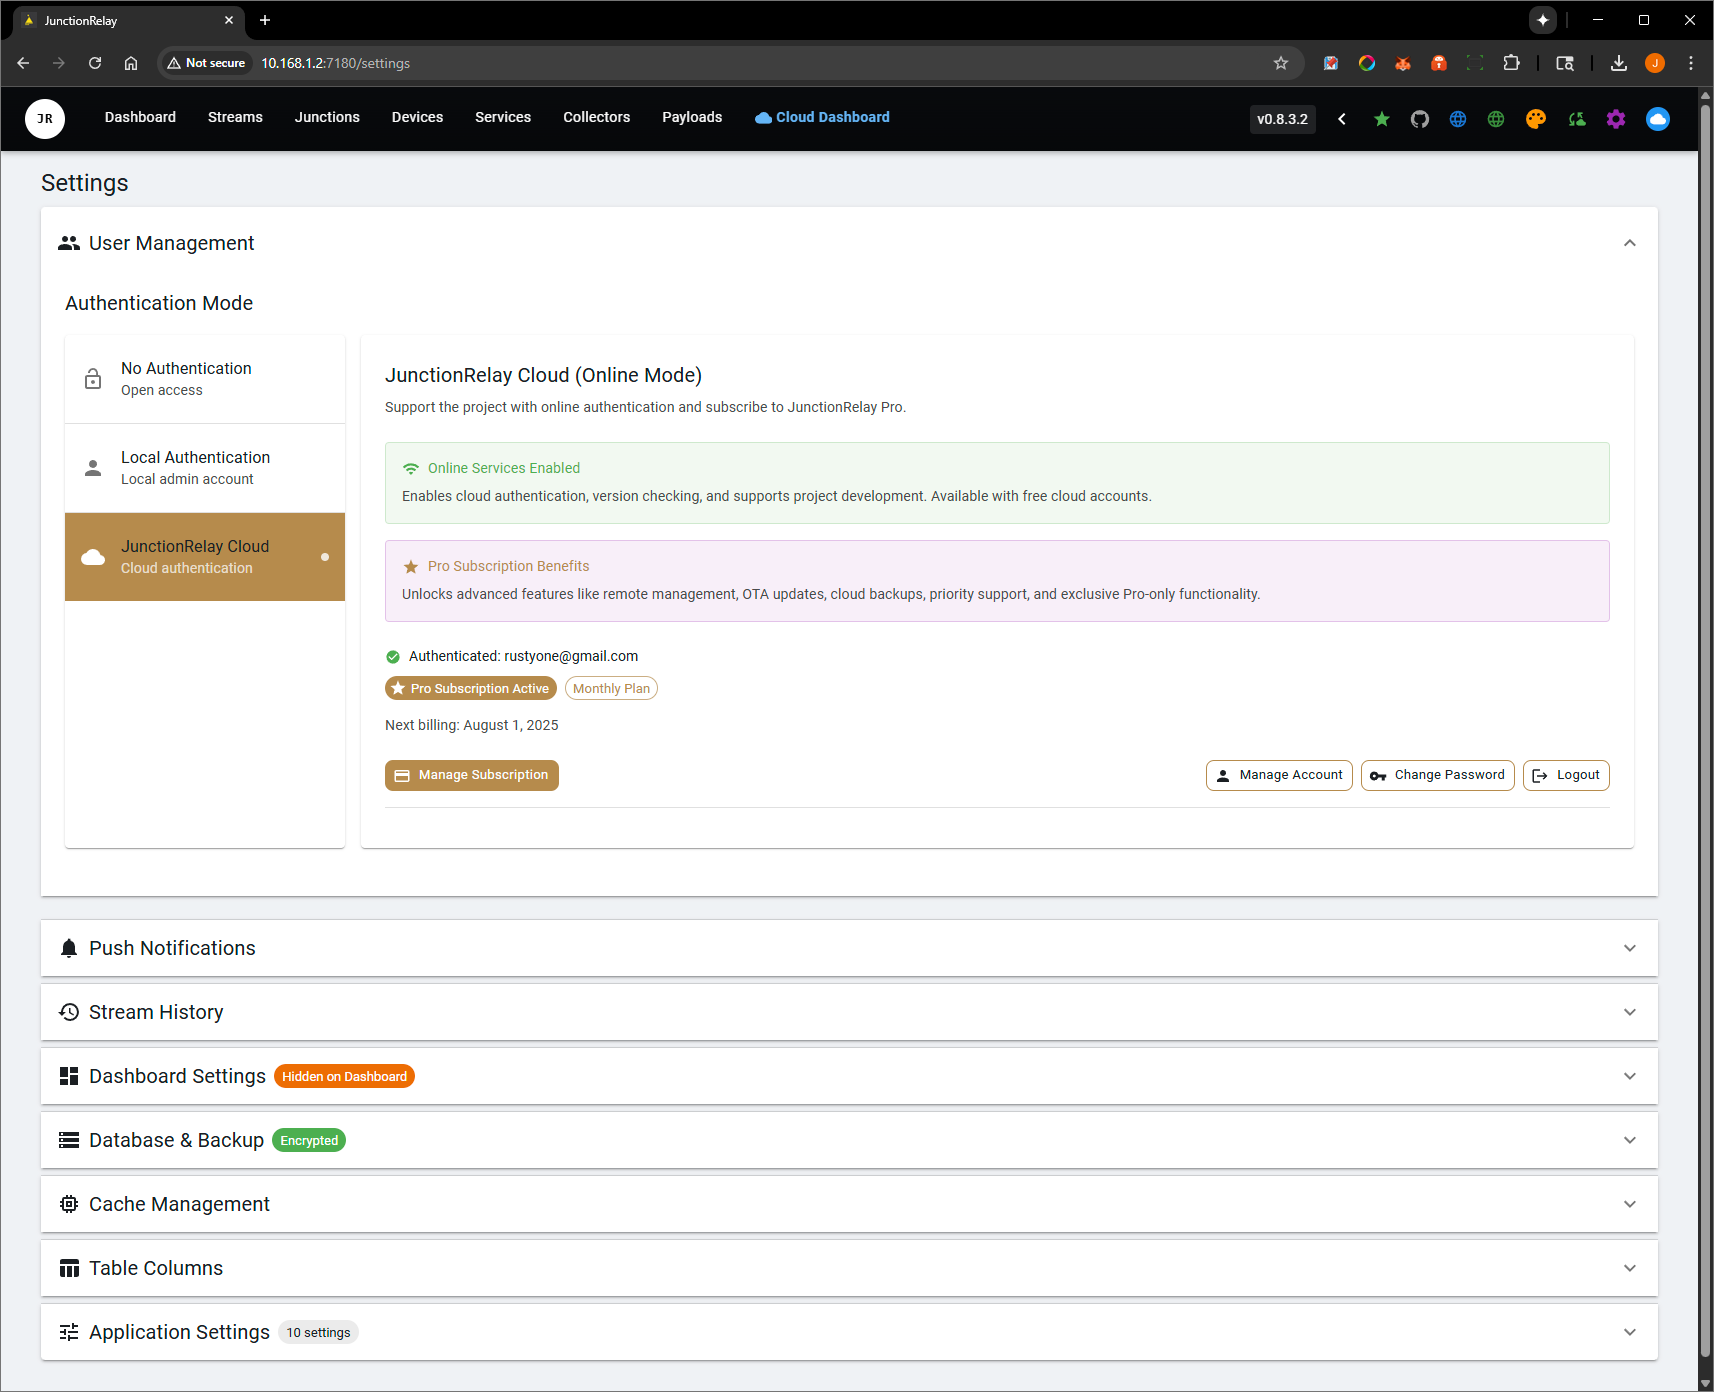1714x1392 pixels.
Task: Open the Cloud Dashboard link
Action: click(822, 117)
